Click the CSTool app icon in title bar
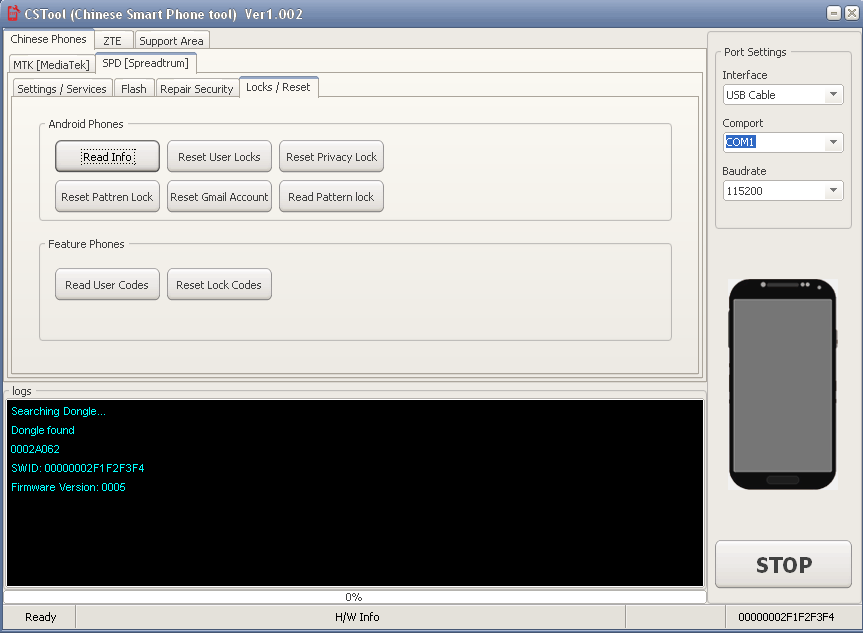The image size is (863, 633). click(13, 13)
